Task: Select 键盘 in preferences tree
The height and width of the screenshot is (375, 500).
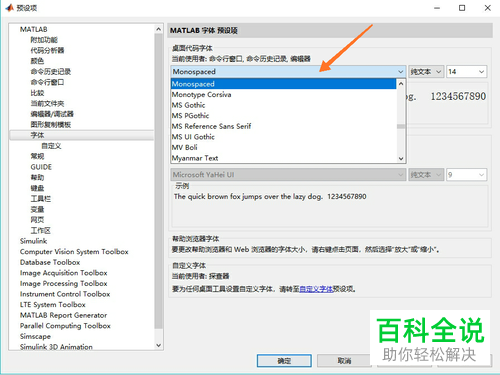Action: tap(37, 188)
